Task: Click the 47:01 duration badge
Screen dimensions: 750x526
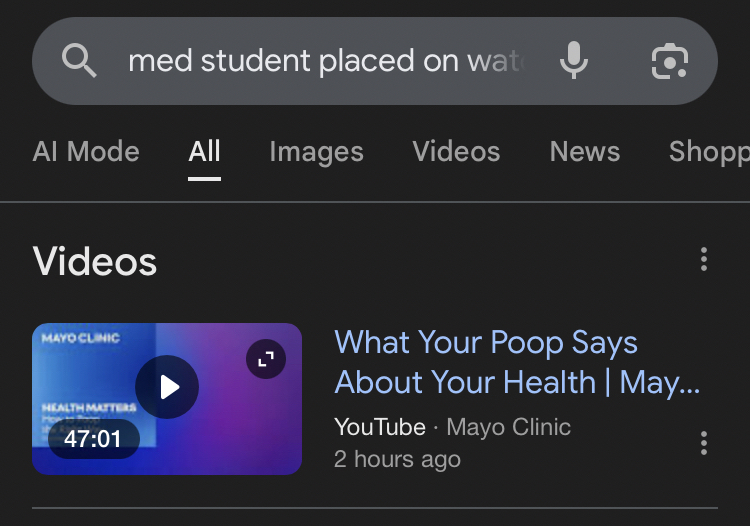Action: pyautogui.click(x=93, y=439)
